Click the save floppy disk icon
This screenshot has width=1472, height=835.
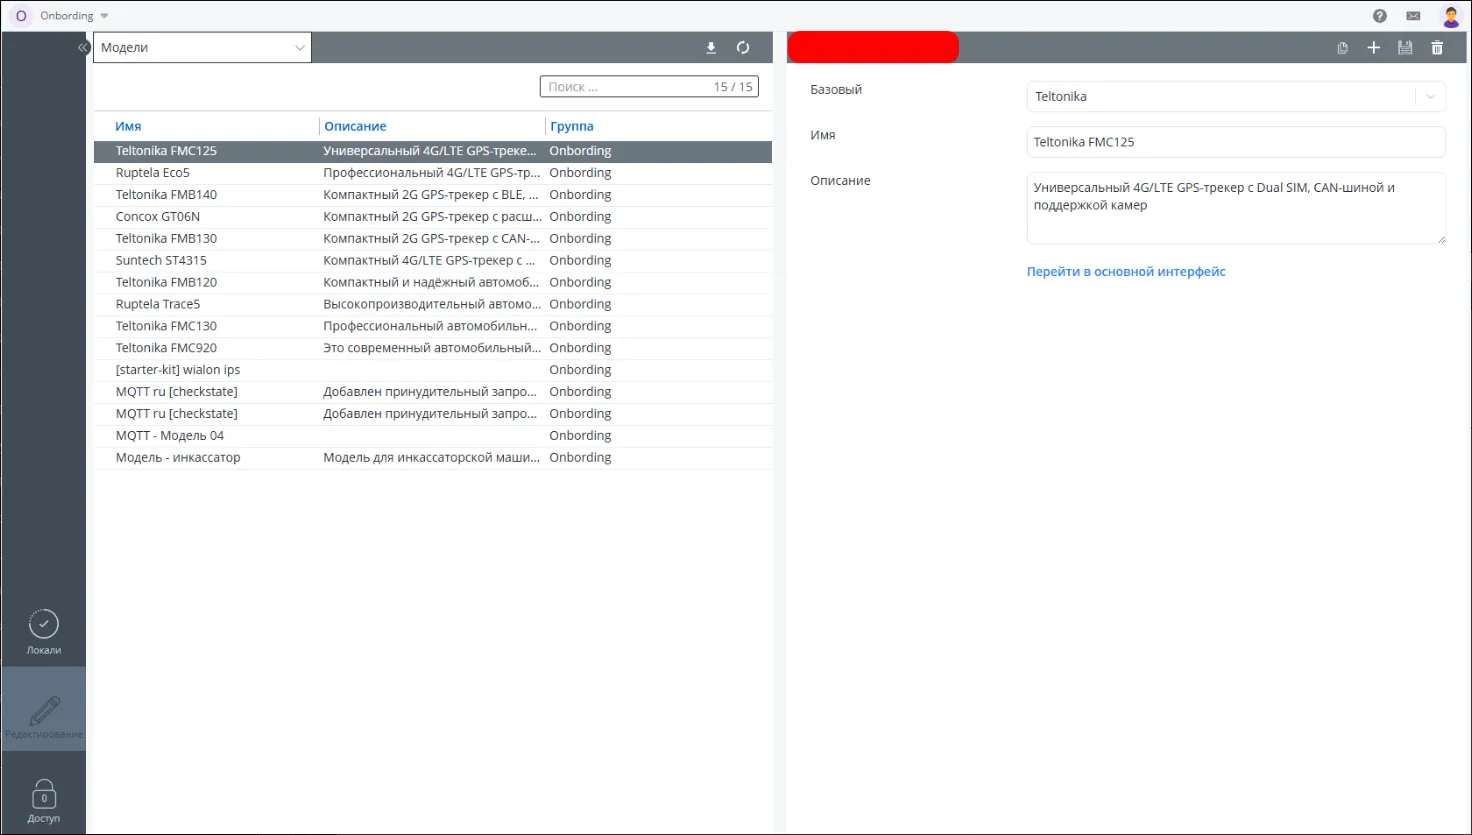pyautogui.click(x=1405, y=48)
